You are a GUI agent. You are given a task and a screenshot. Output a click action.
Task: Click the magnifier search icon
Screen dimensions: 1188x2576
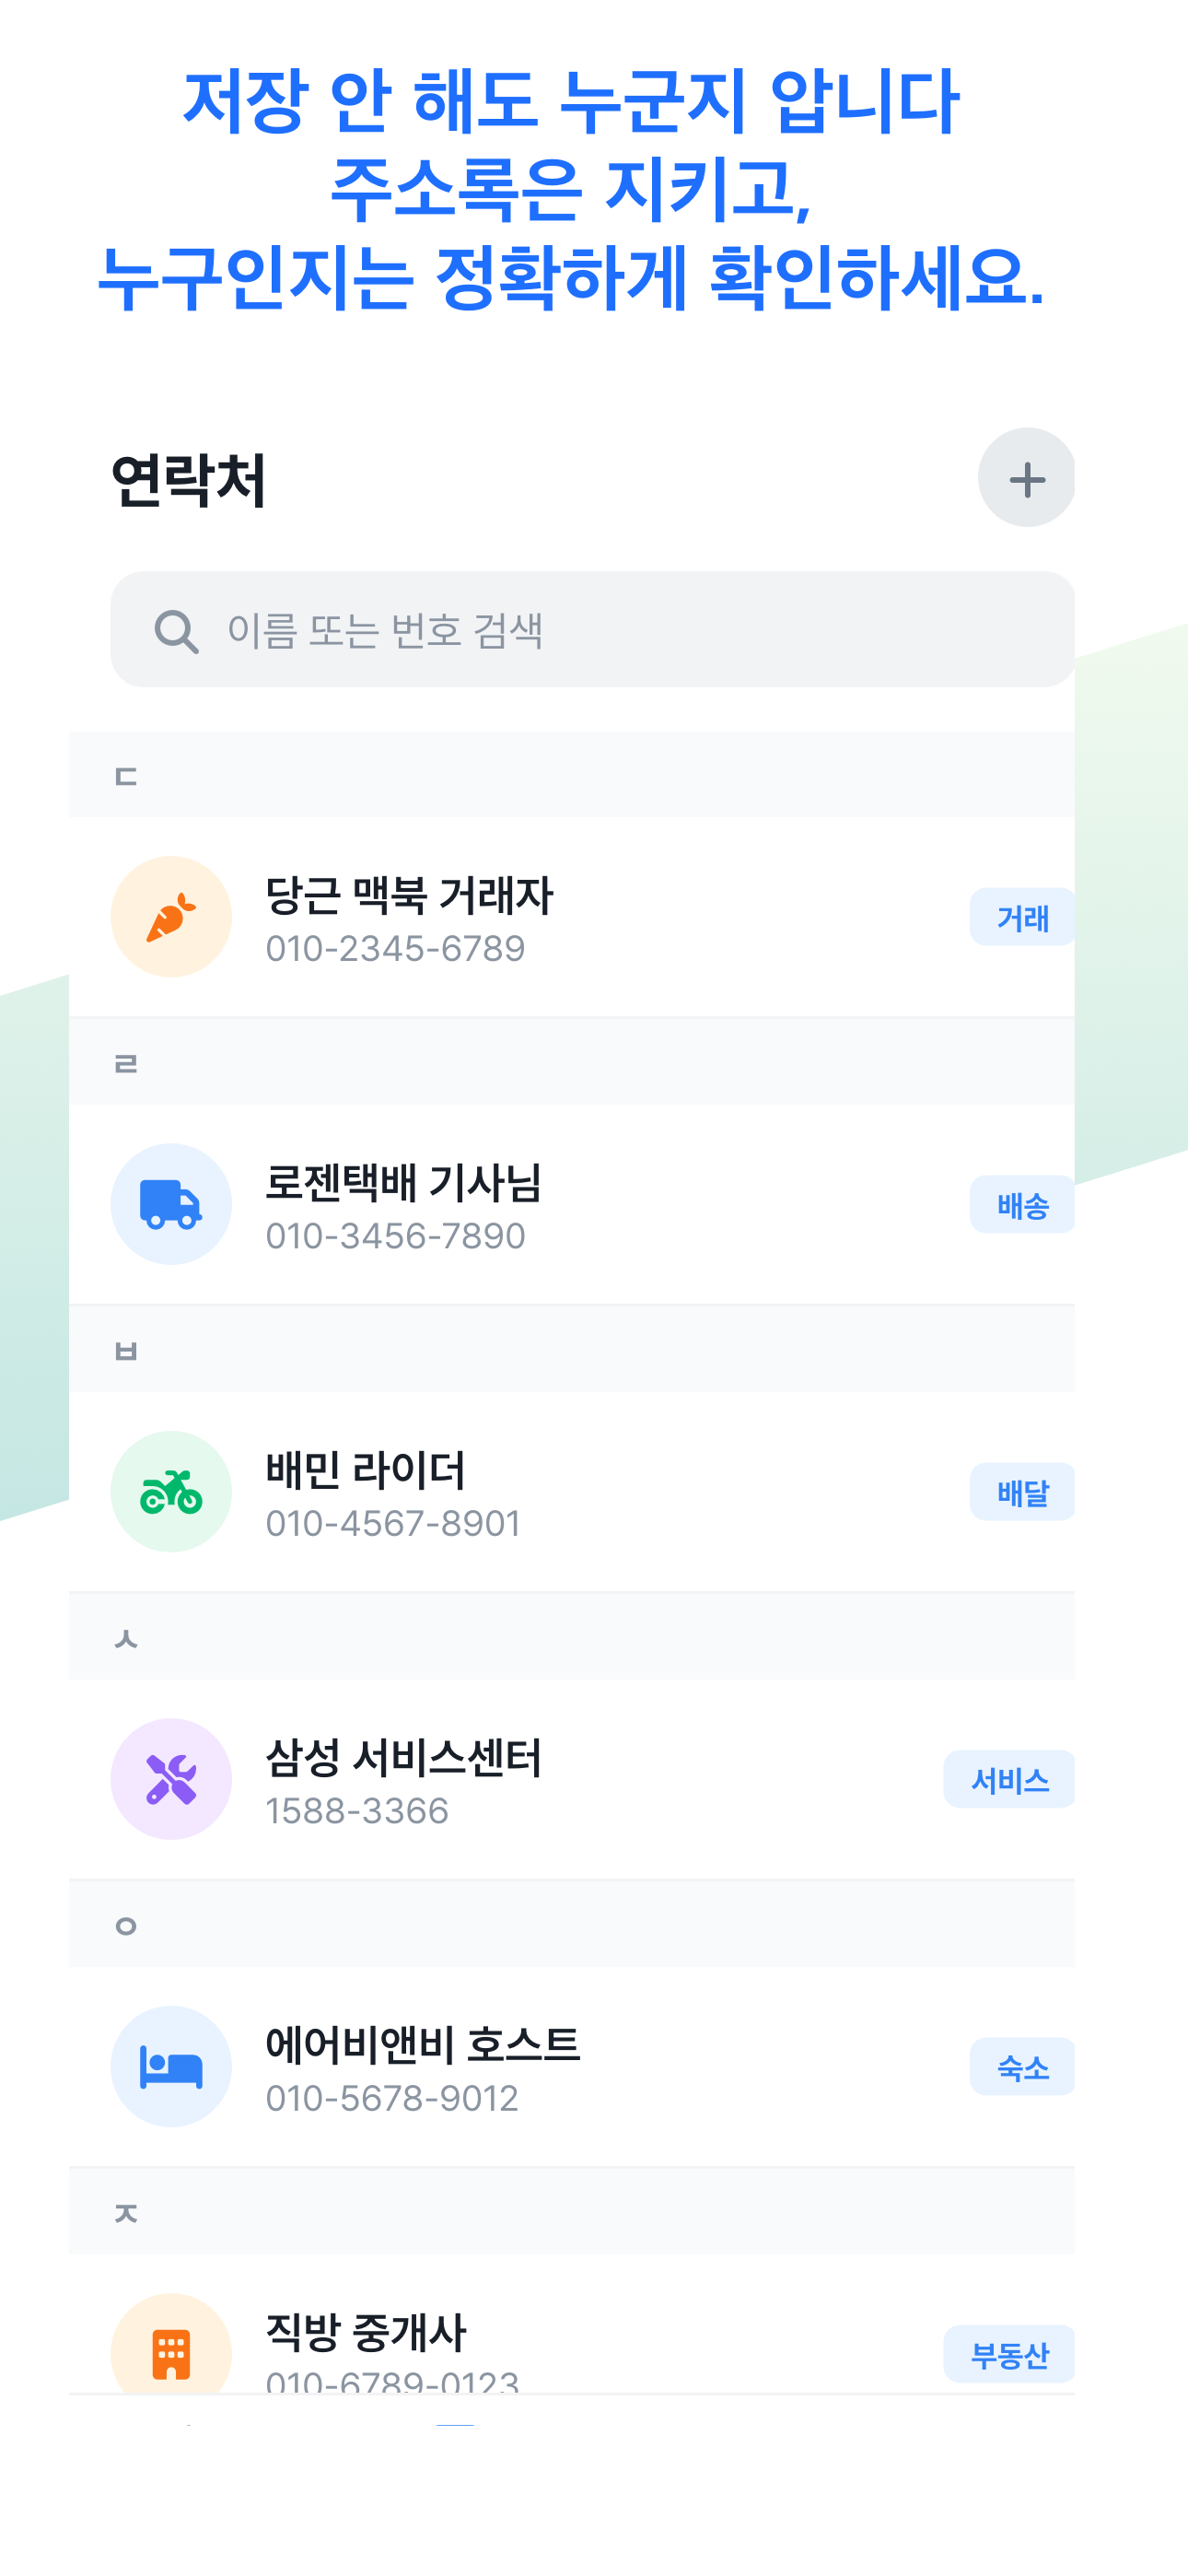point(176,631)
